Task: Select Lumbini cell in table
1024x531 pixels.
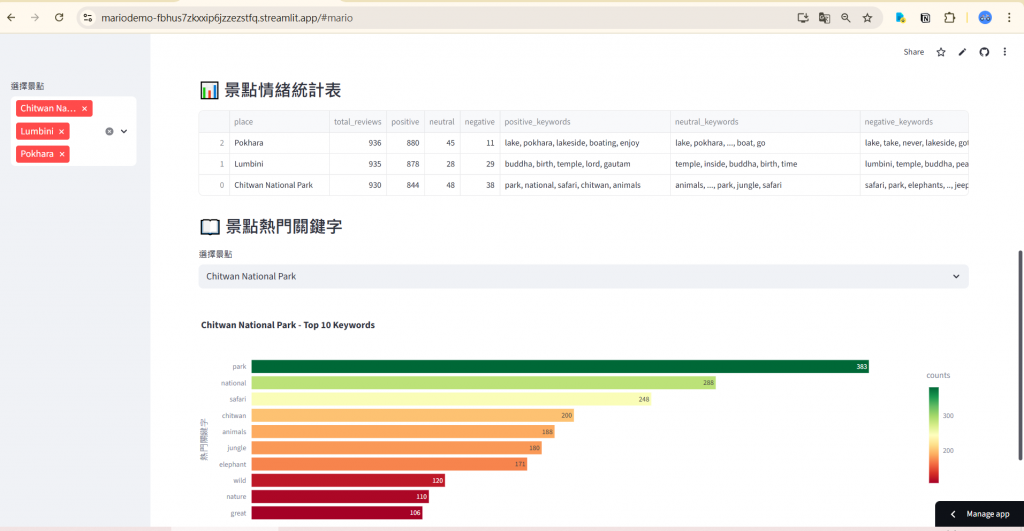Action: [x=279, y=164]
